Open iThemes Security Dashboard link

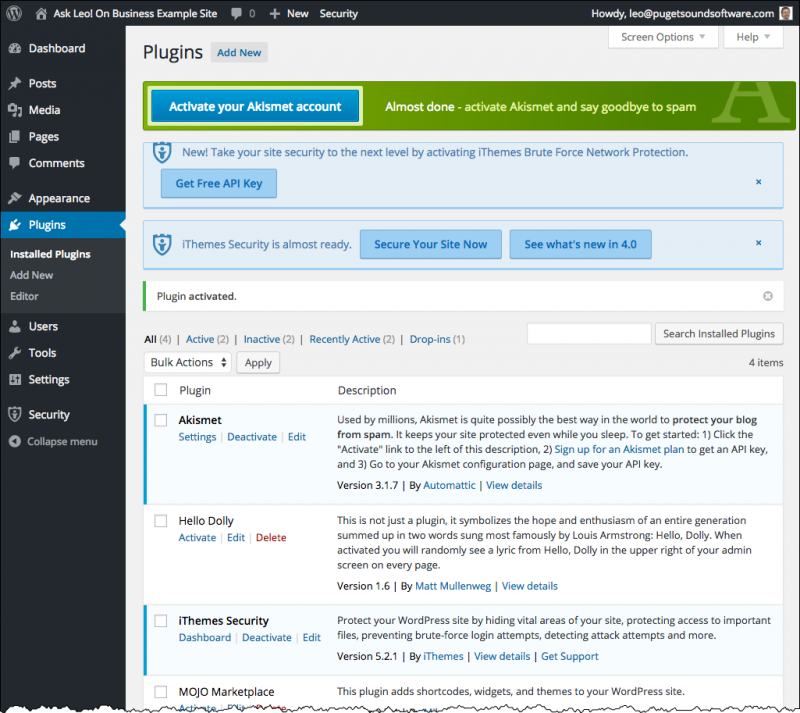(205, 637)
